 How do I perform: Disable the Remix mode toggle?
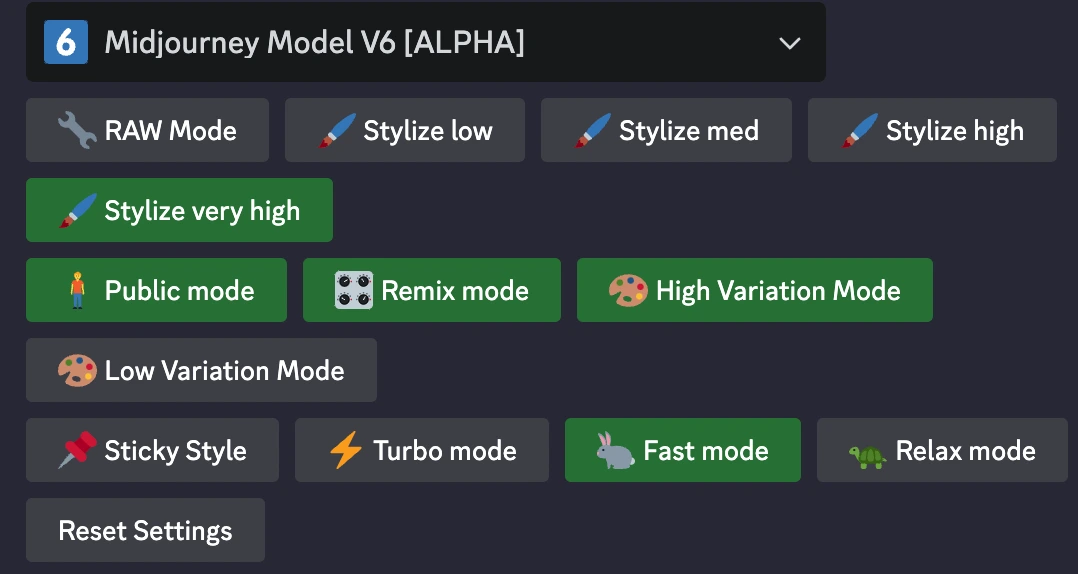tap(432, 290)
